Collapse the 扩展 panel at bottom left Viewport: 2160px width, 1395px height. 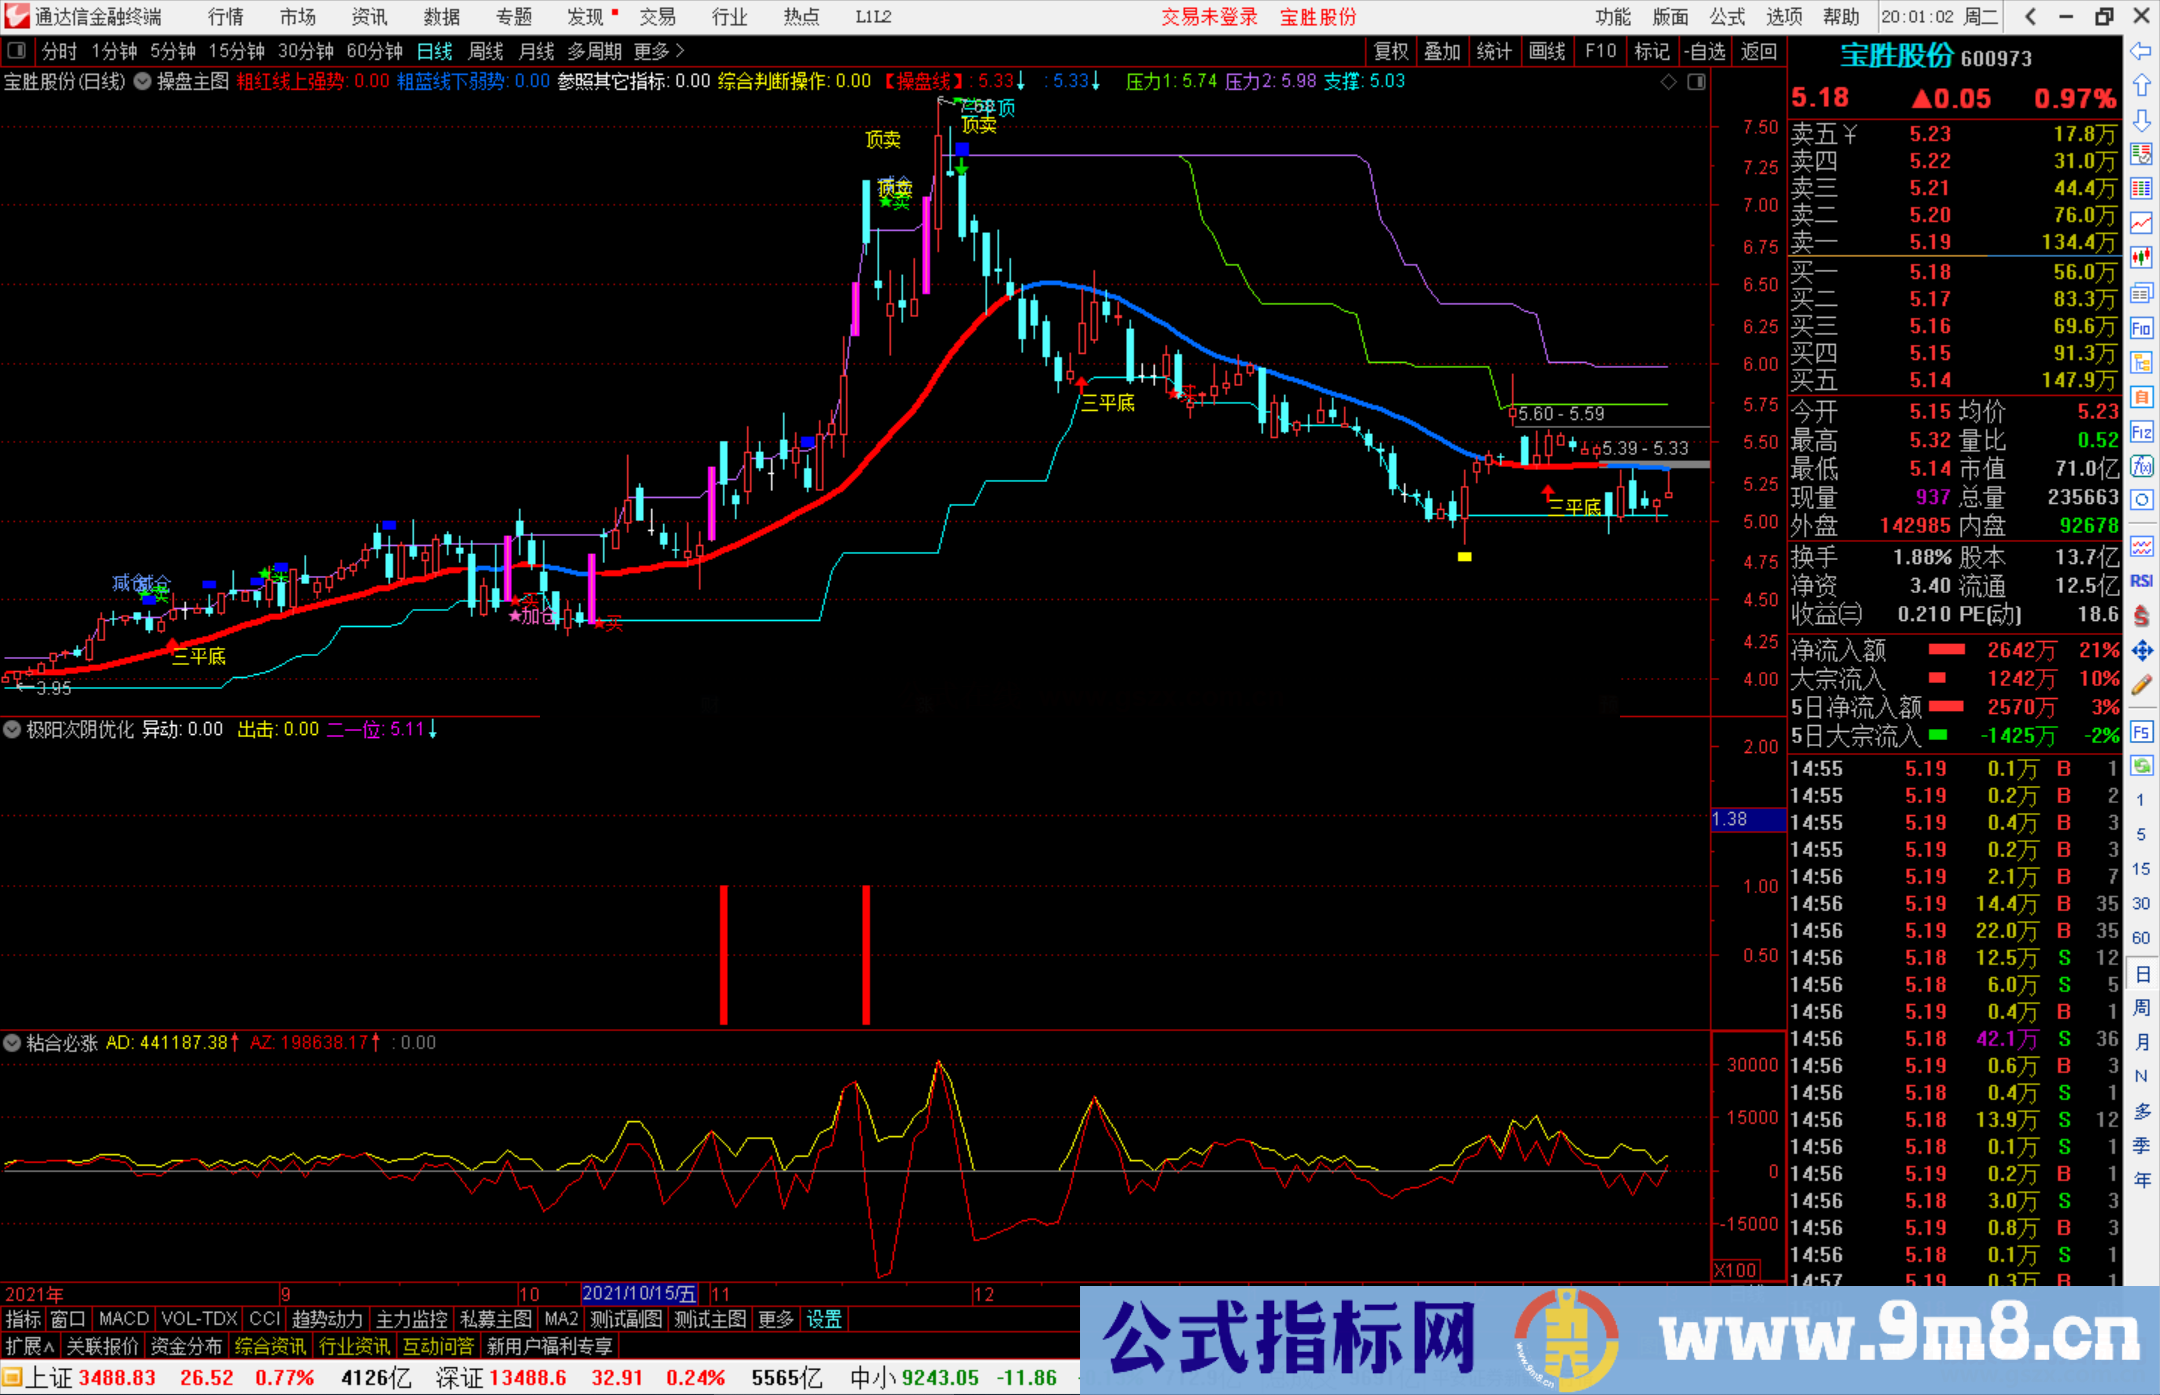tap(27, 1345)
